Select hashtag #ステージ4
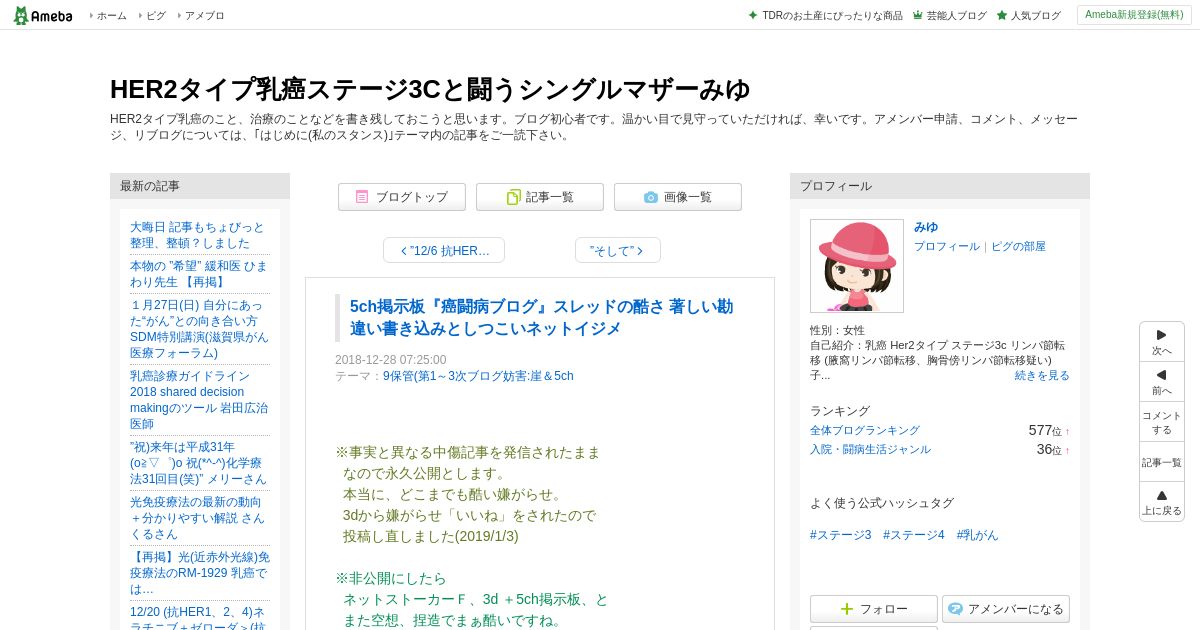 point(914,535)
